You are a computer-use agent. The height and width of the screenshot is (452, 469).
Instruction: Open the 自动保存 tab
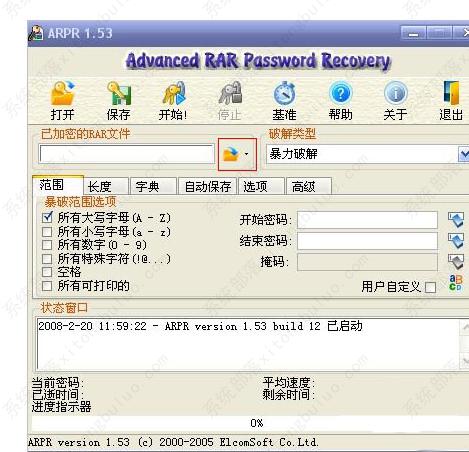(208, 186)
